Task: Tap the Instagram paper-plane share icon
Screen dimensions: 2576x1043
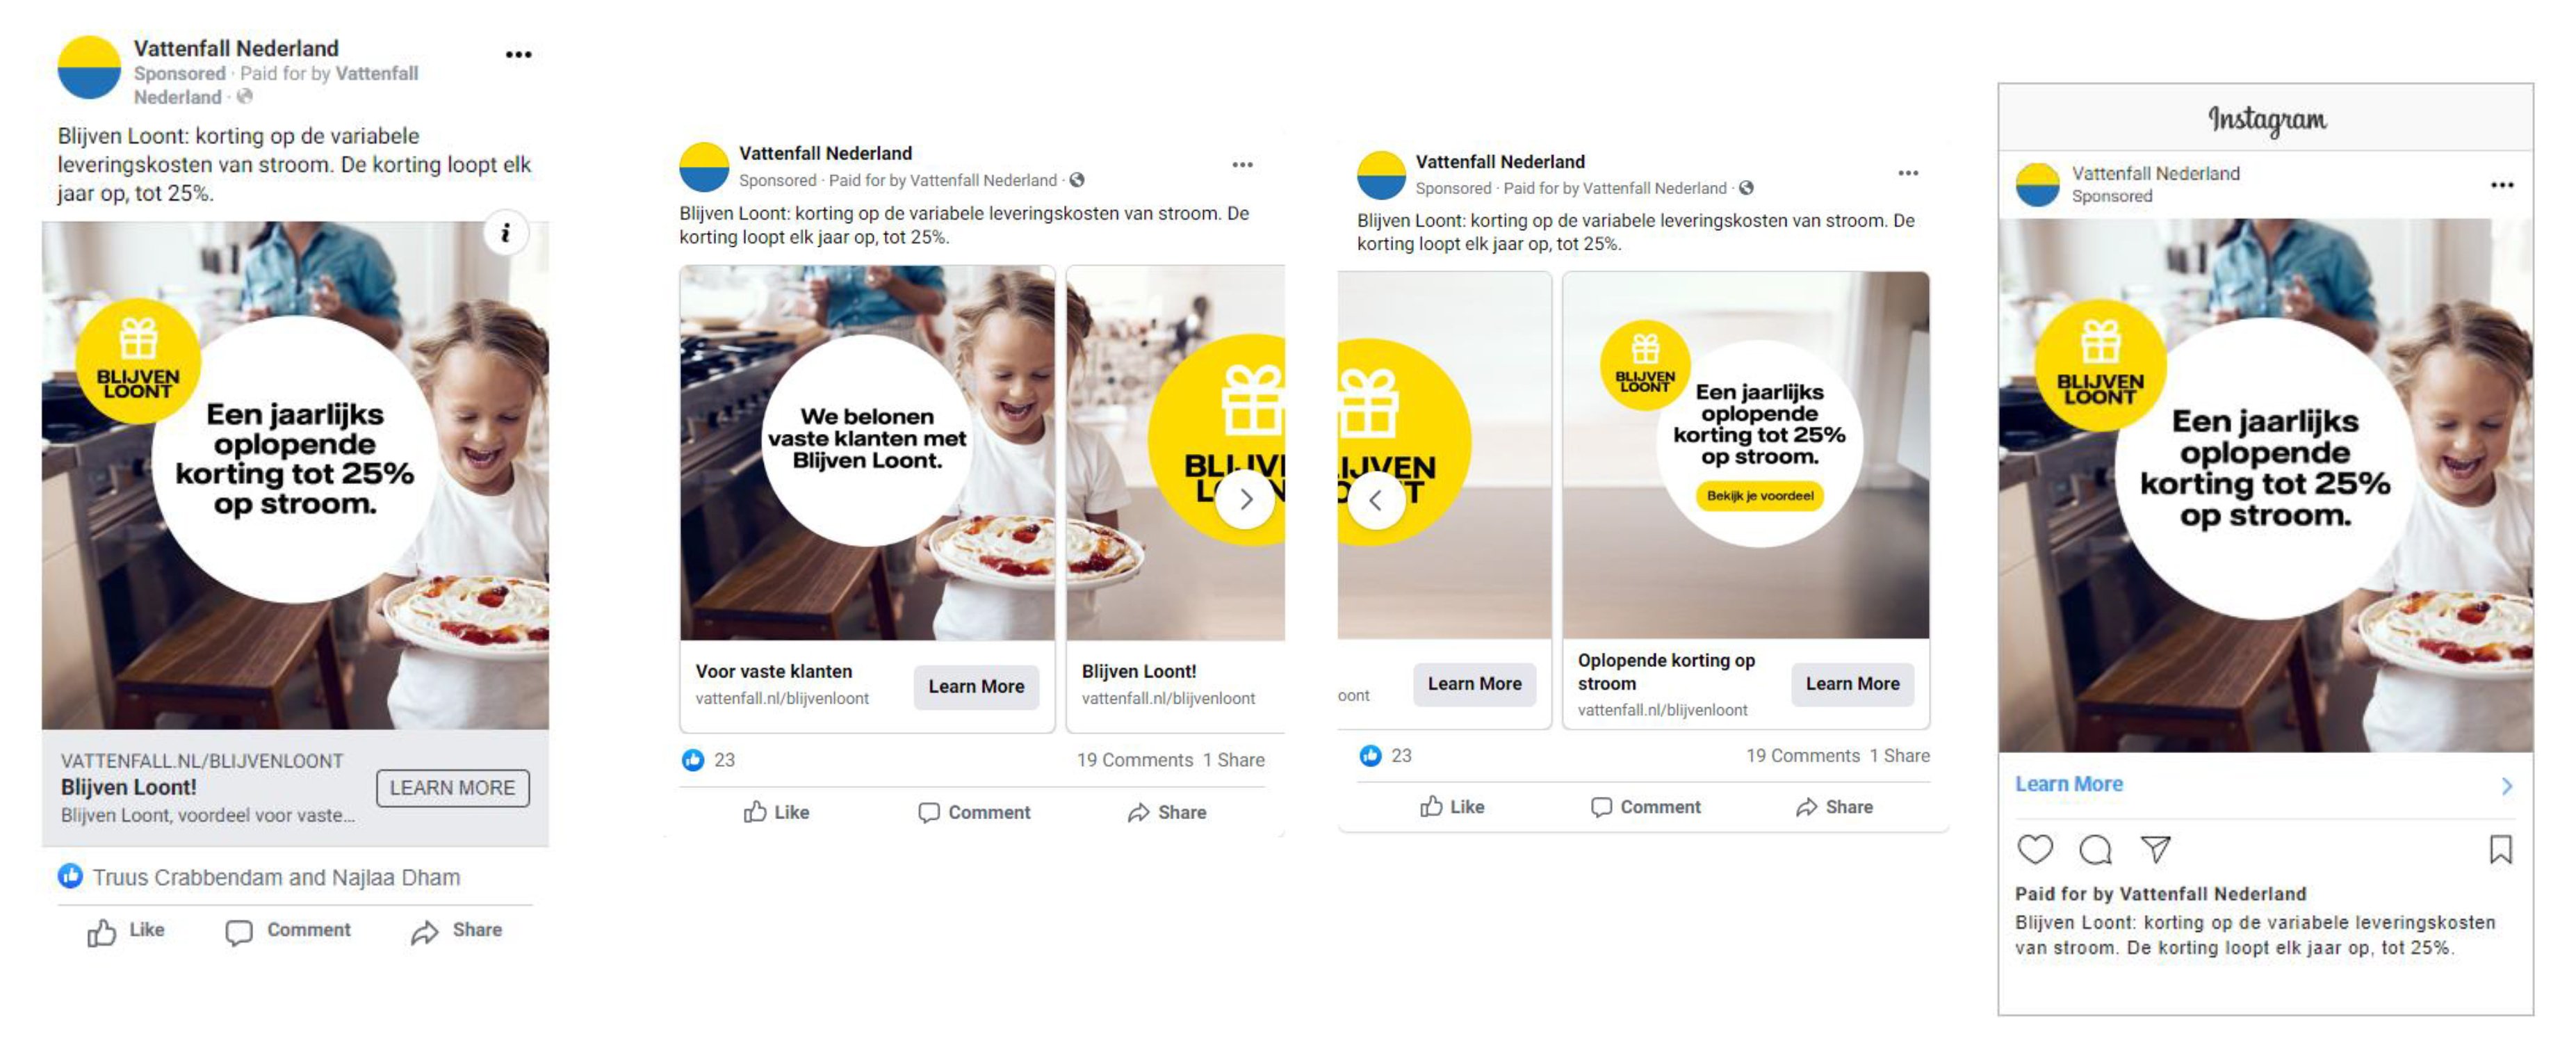Action: pos(2155,849)
